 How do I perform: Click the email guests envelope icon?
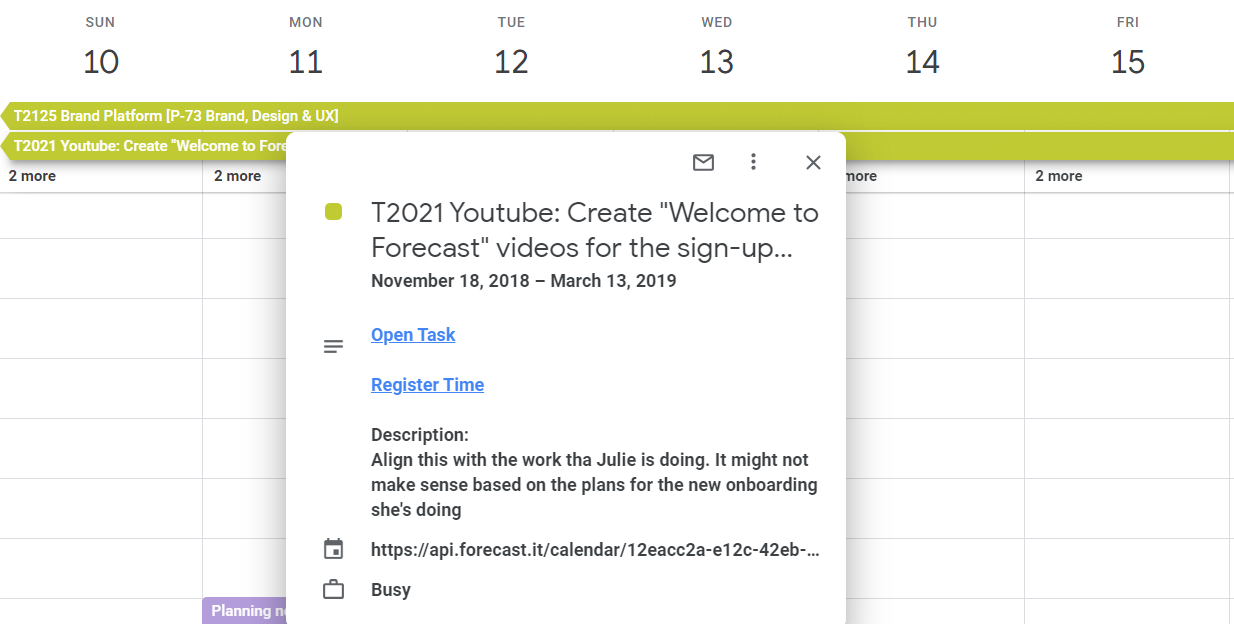(x=703, y=162)
